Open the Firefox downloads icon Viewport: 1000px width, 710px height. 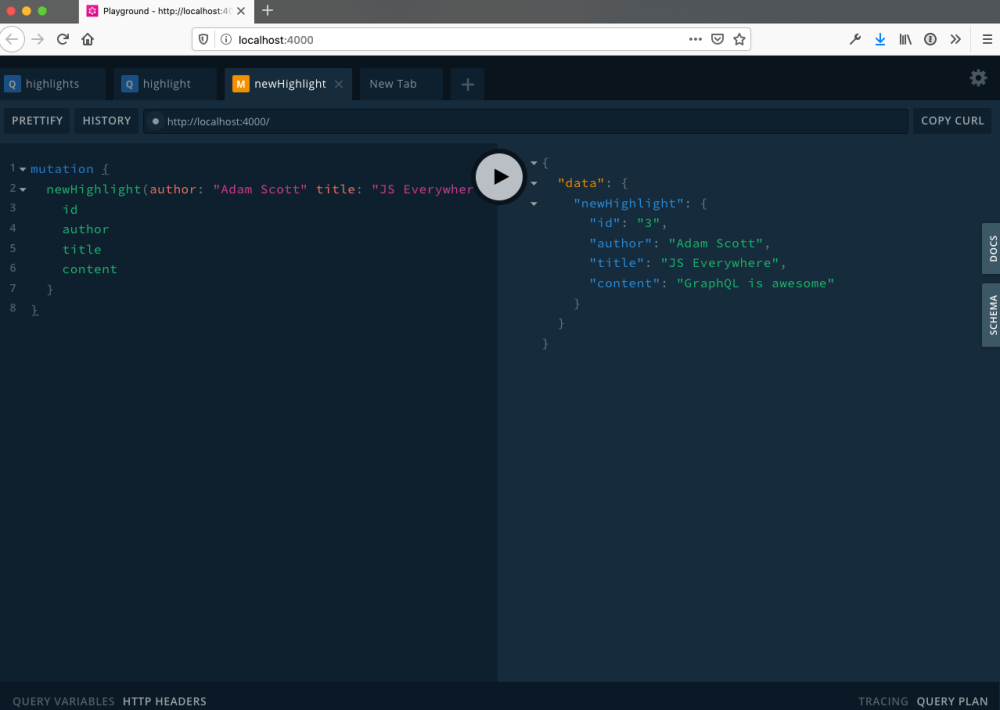tap(880, 39)
